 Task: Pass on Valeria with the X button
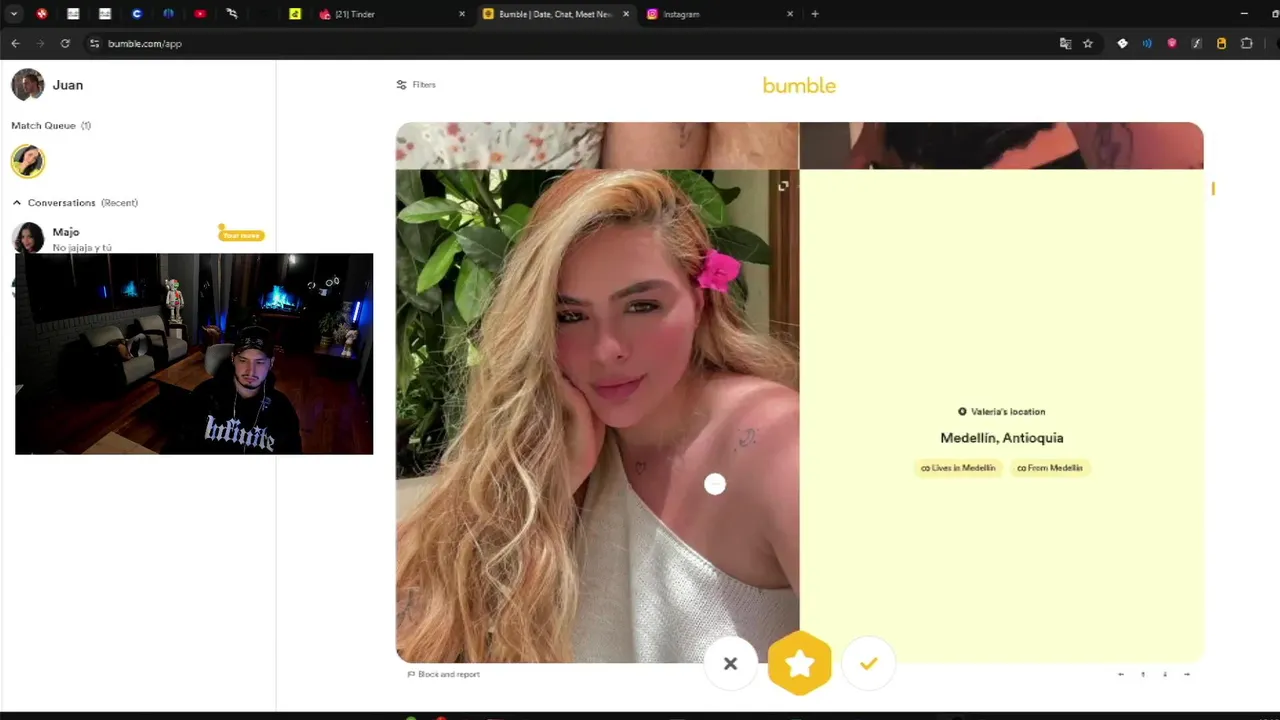[x=730, y=663]
